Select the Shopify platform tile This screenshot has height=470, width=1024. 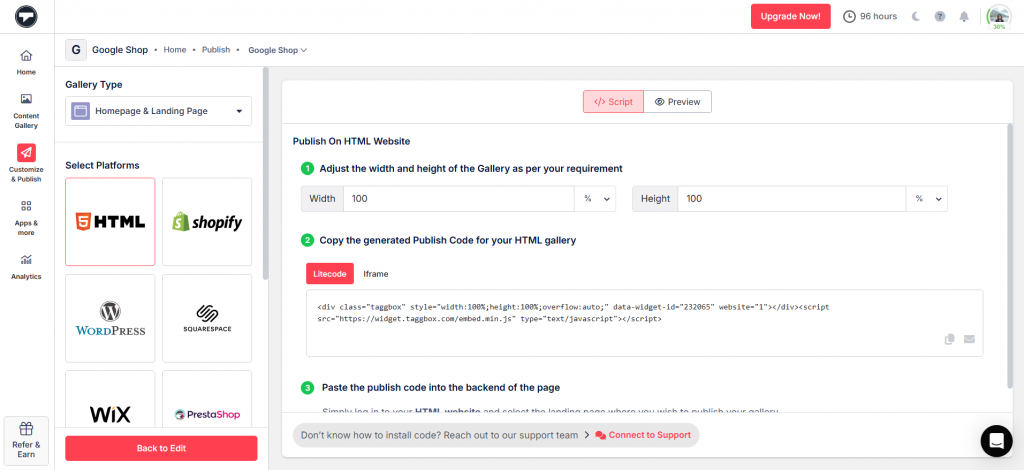[x=207, y=222]
